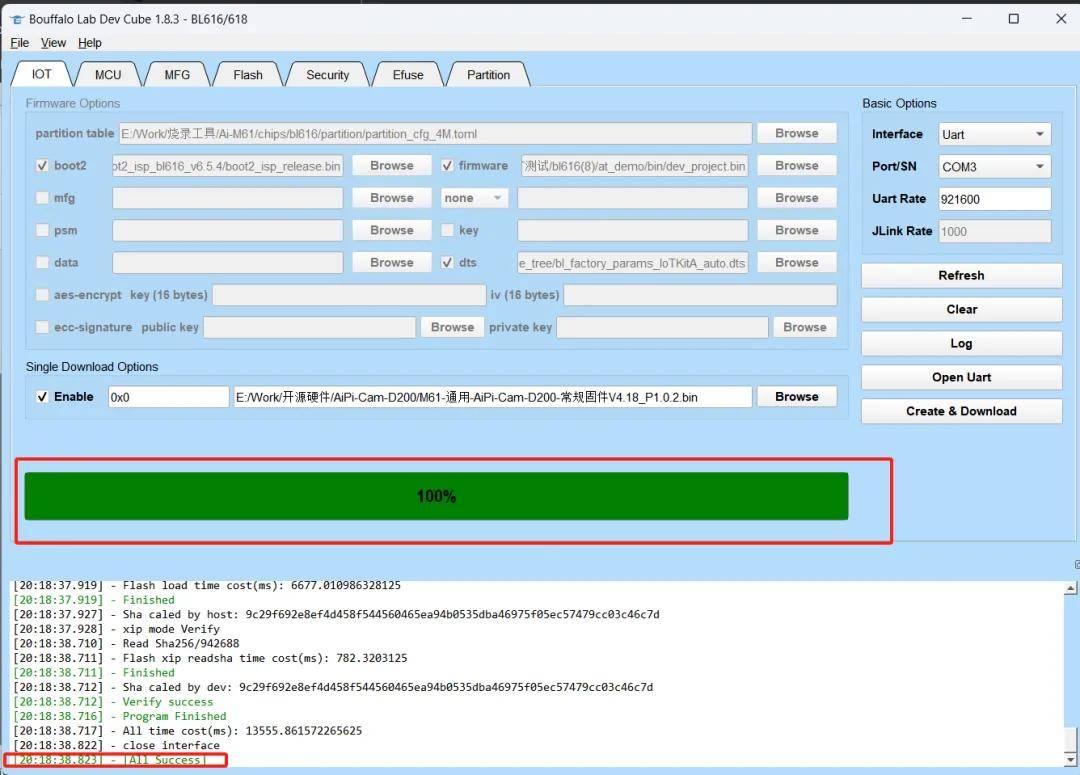Viewport: 1080px width, 775px height.
Task: Click the Open Uart button
Action: (961, 378)
